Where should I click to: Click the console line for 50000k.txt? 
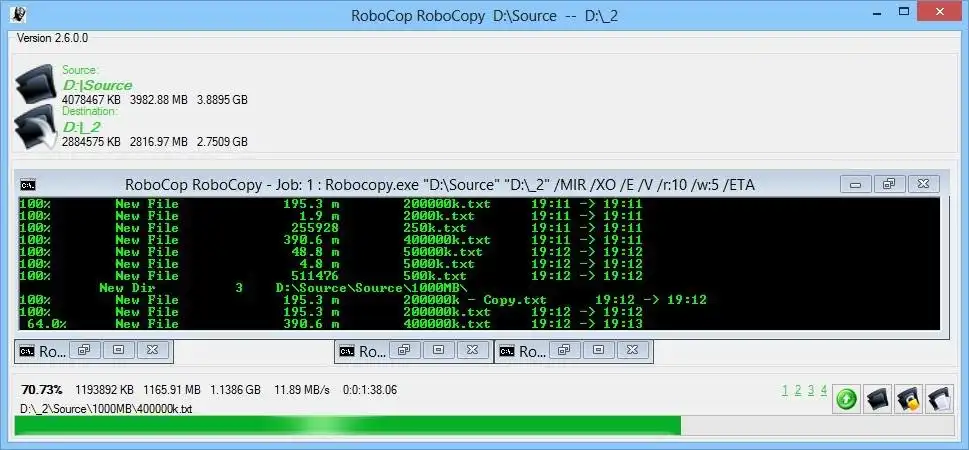pyautogui.click(x=331, y=252)
